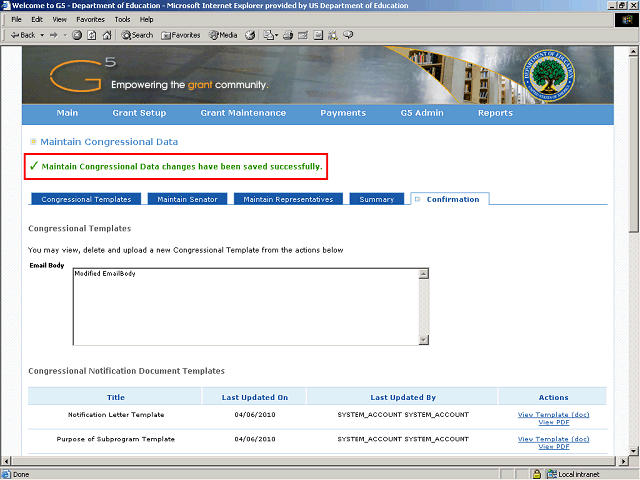The image size is (640, 480).
Task: Expand the Mail dropdown arrow
Action: [x=276, y=35]
